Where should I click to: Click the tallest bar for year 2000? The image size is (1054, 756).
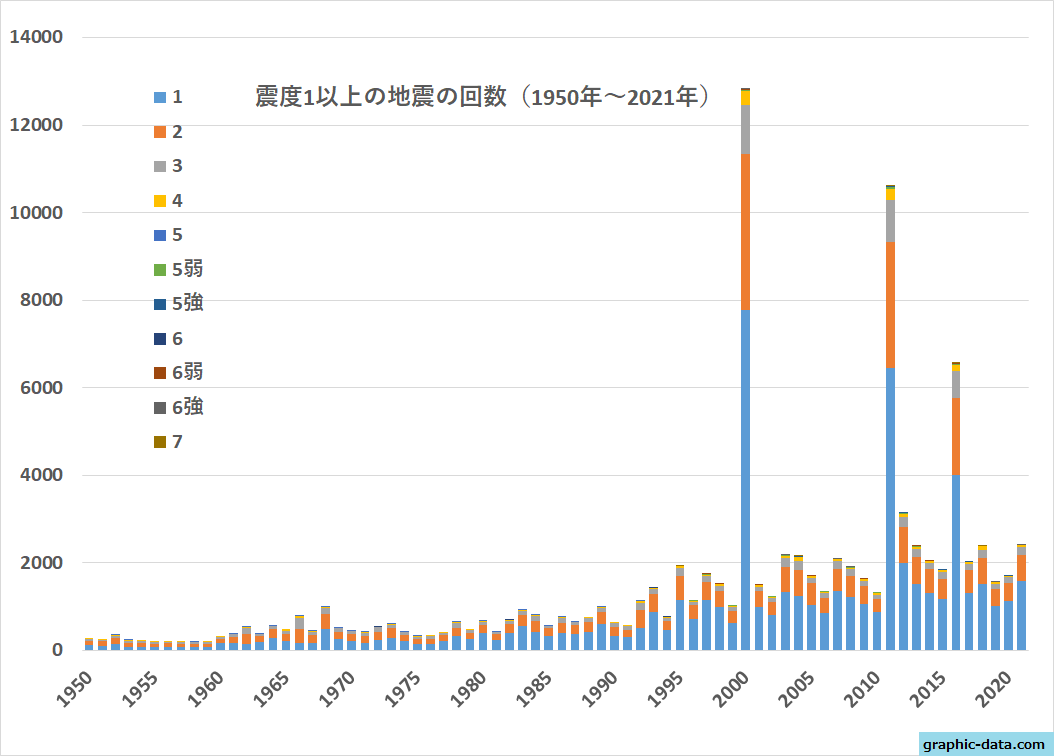tap(746, 400)
